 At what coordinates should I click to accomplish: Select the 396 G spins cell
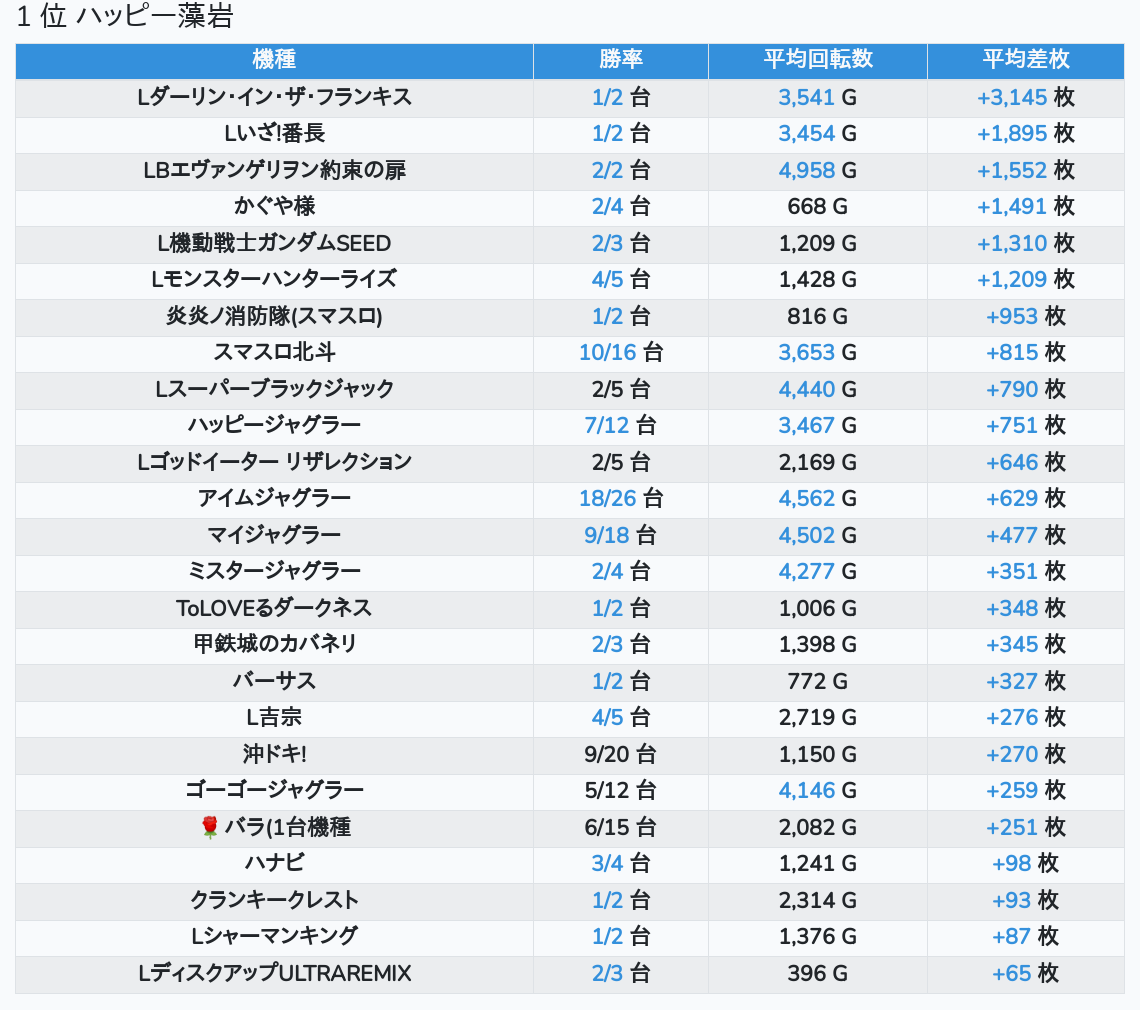coord(818,974)
